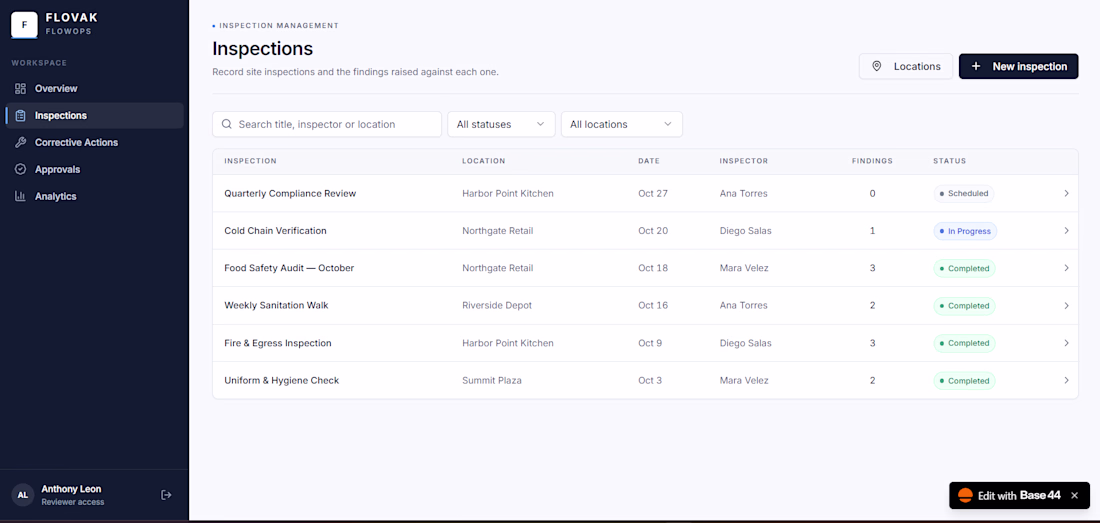1100x523 pixels.
Task: Open the All locations dropdown
Action: (x=622, y=124)
